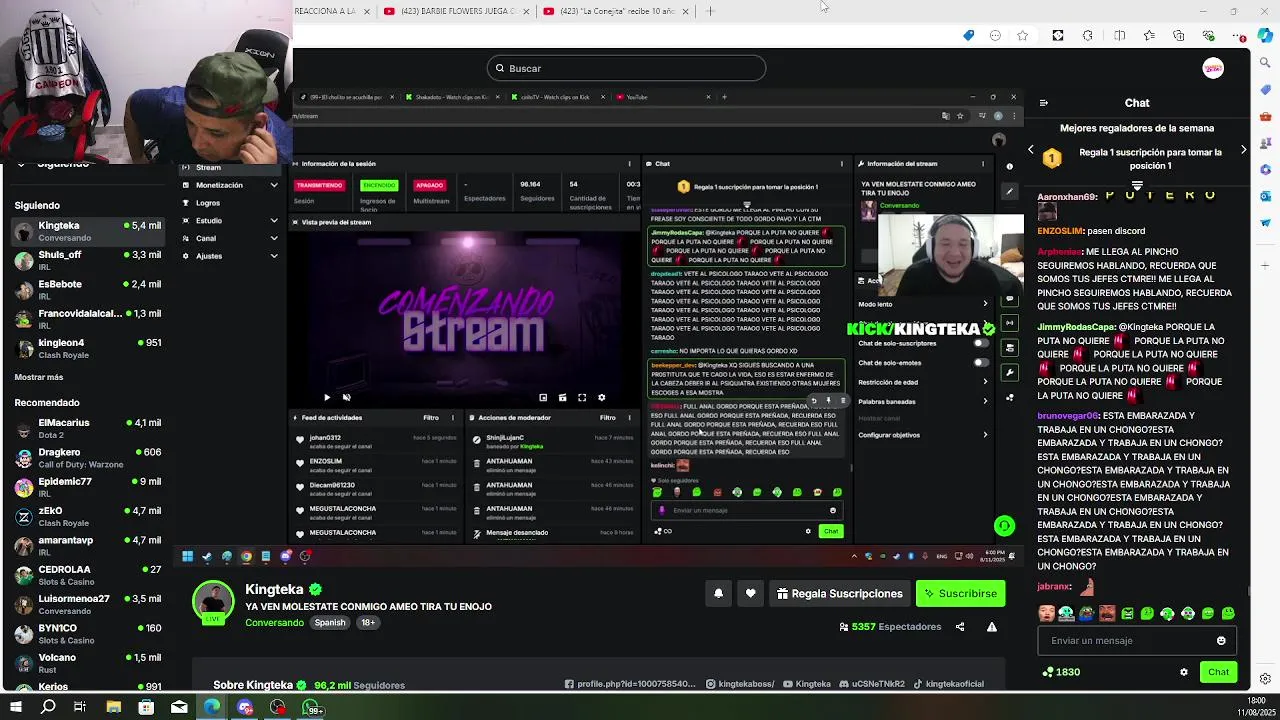Screen dimensions: 1280x720
Task: Open Microsoft Edge from taskbar
Action: pyautogui.click(x=212, y=708)
